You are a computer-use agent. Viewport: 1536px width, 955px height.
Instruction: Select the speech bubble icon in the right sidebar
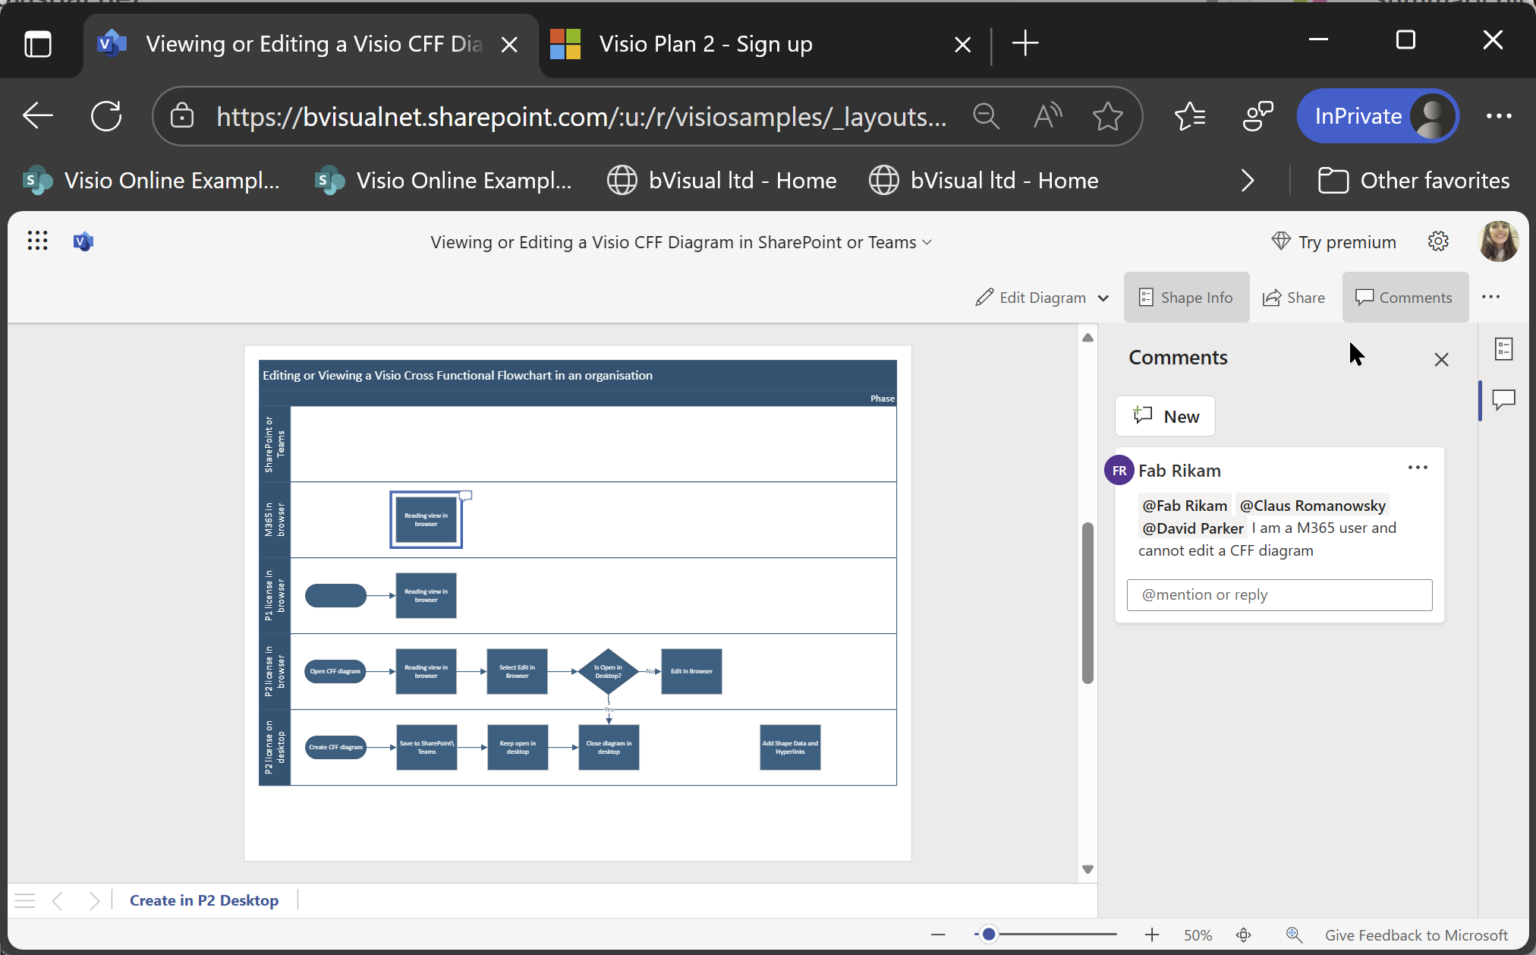(x=1504, y=400)
